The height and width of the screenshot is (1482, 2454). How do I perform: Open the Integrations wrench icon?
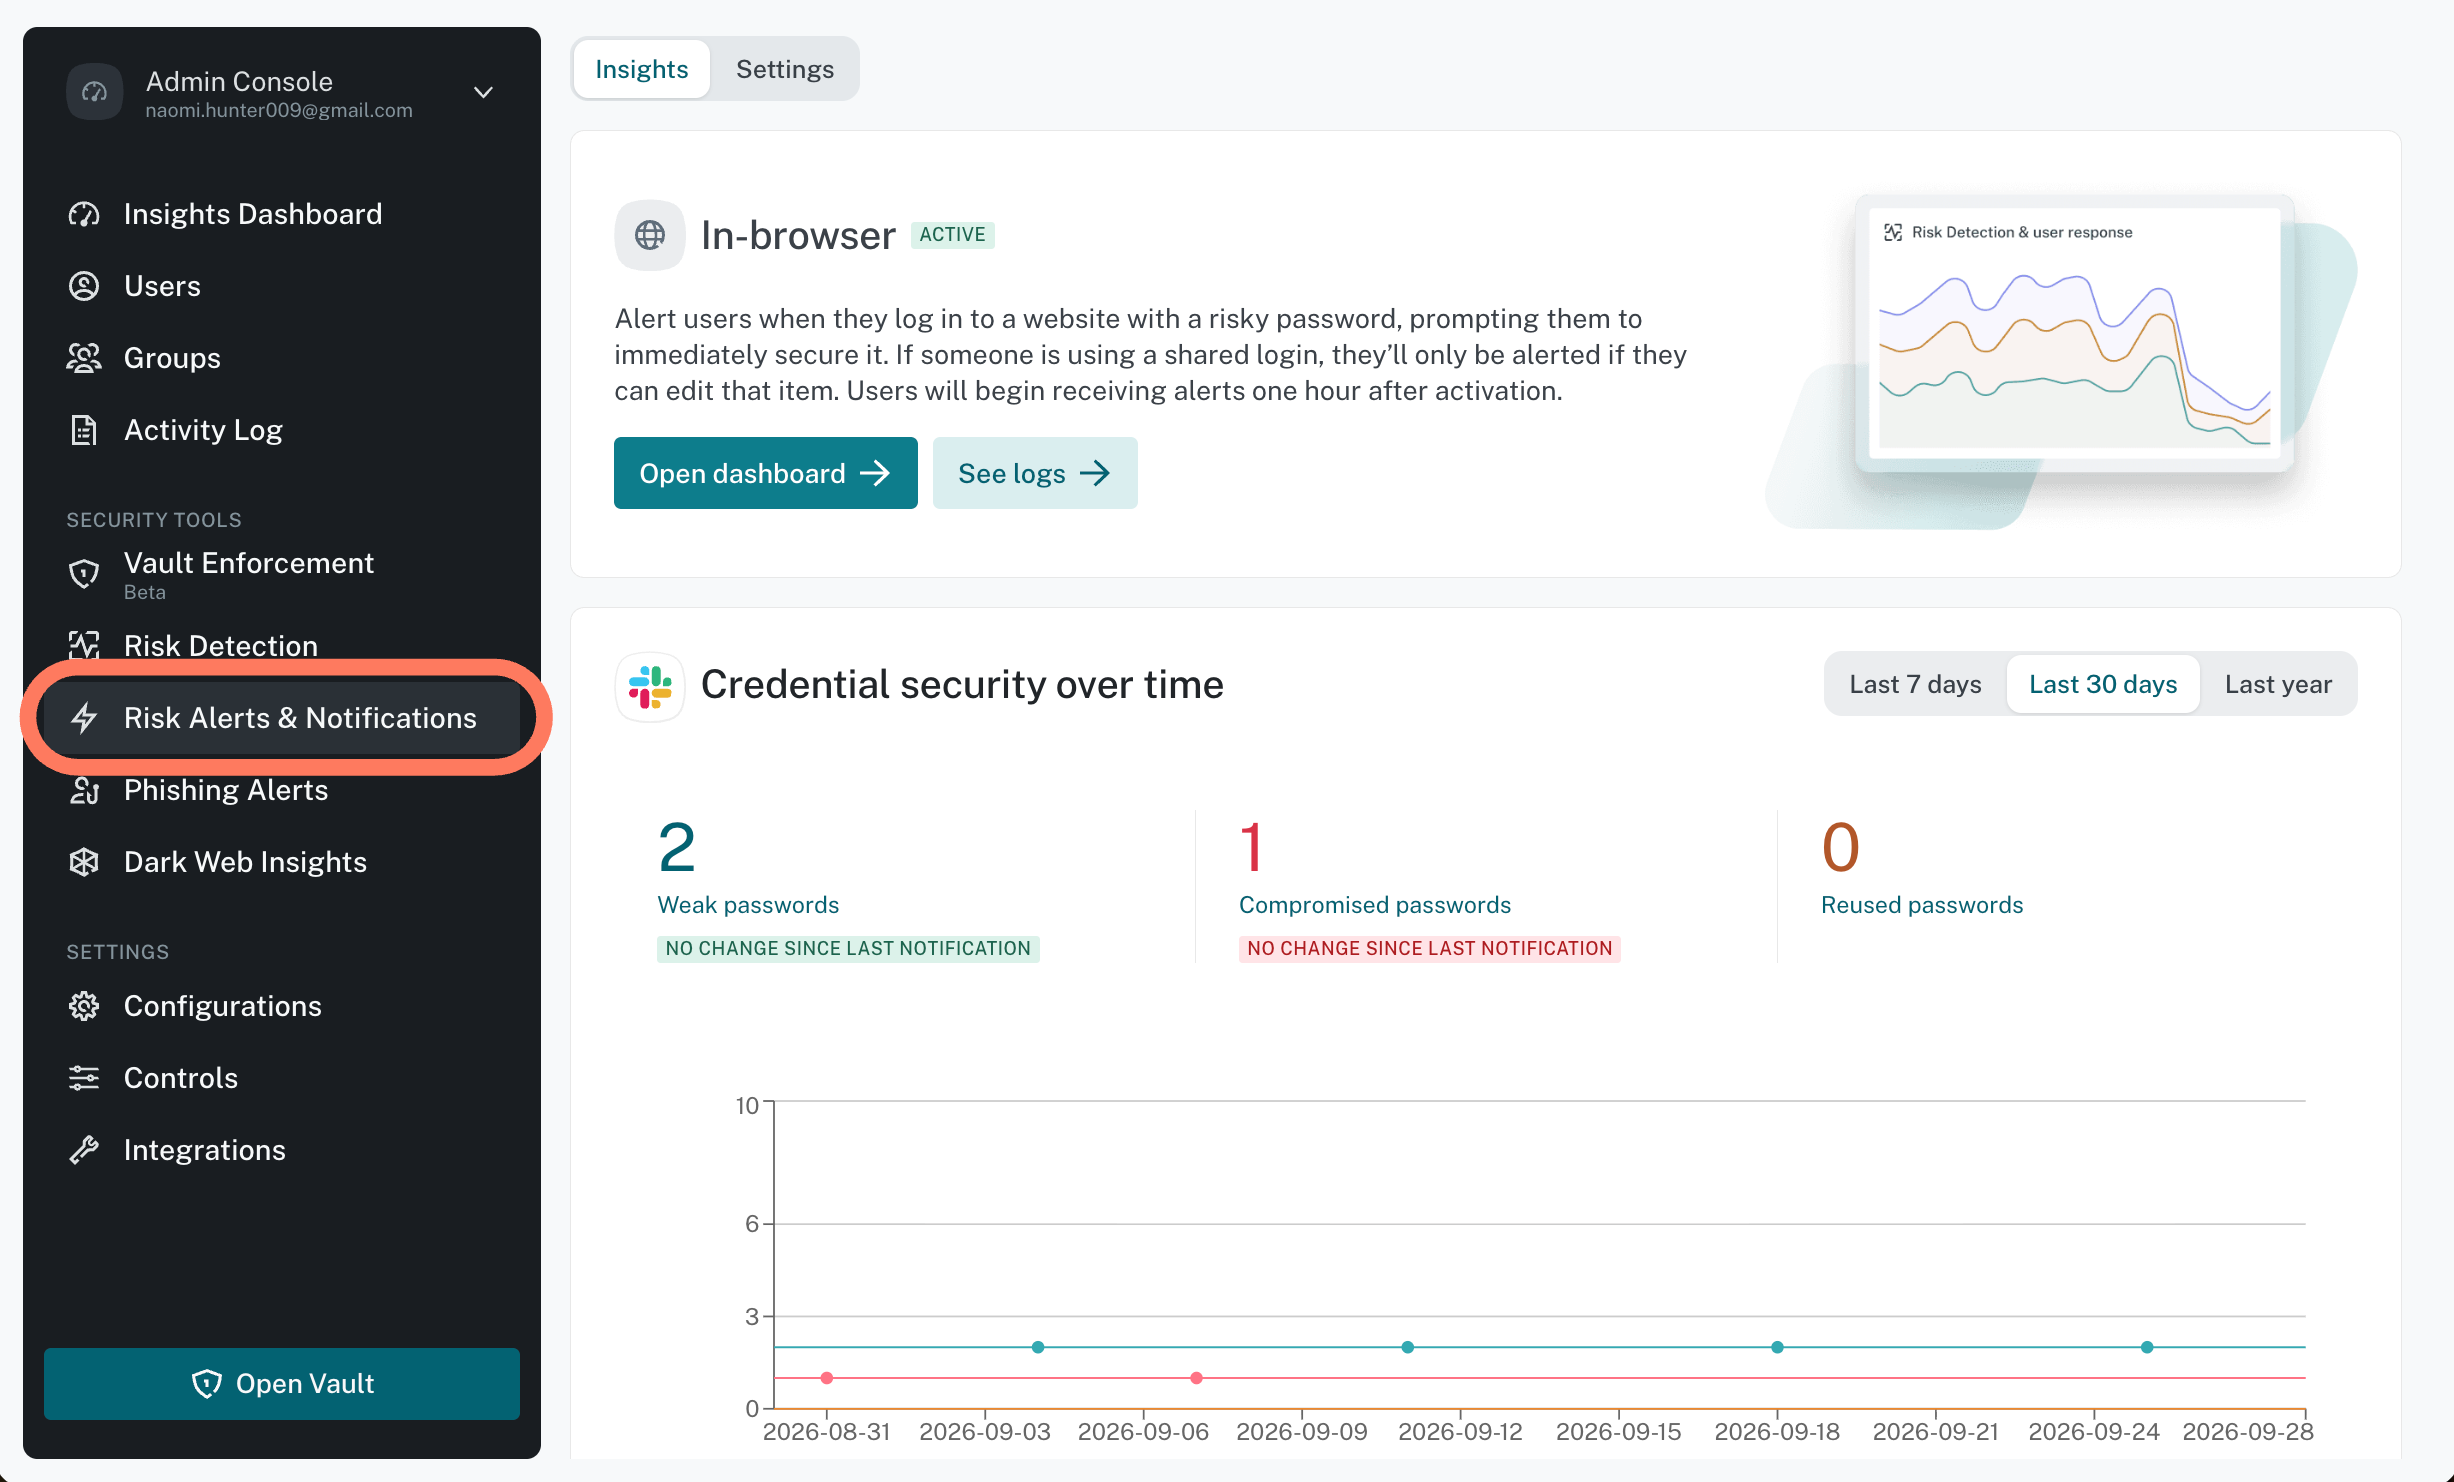tap(84, 1150)
